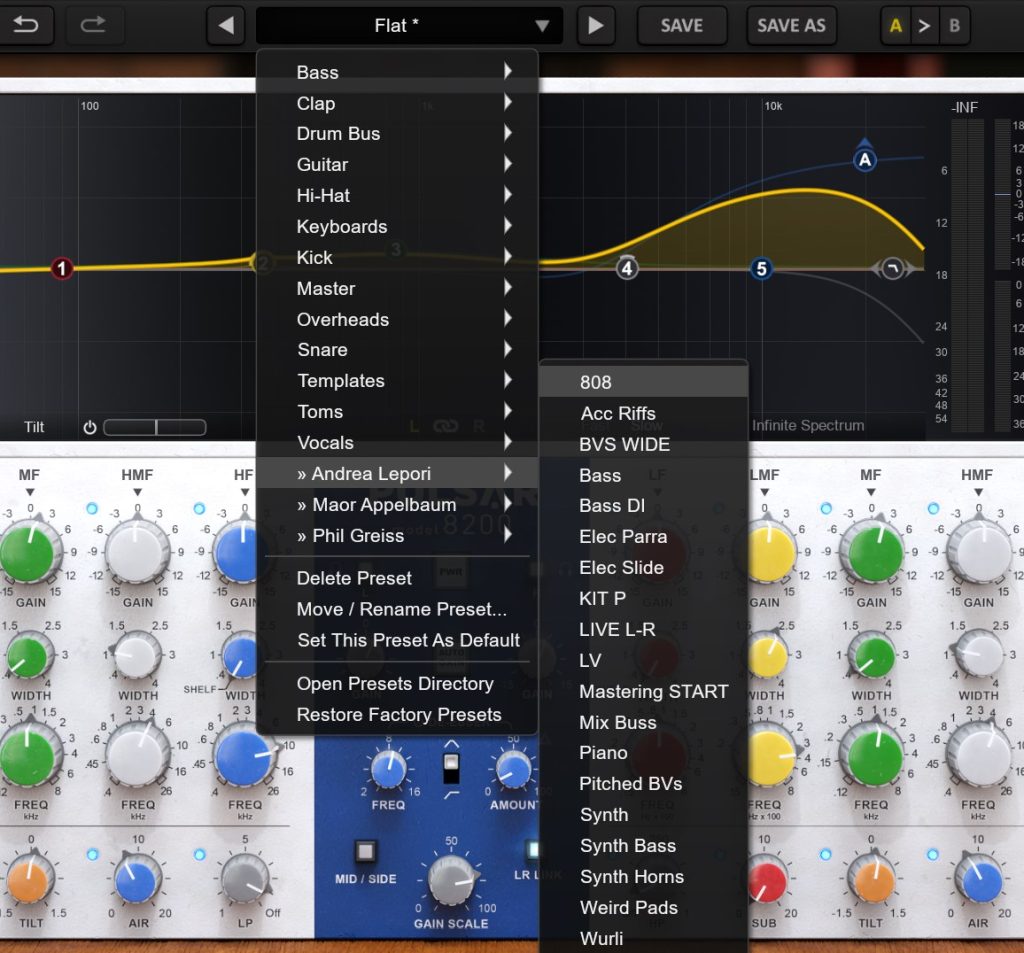Select EQ band node 4 on graph
Image resolution: width=1024 pixels, height=953 pixels.
coord(627,268)
